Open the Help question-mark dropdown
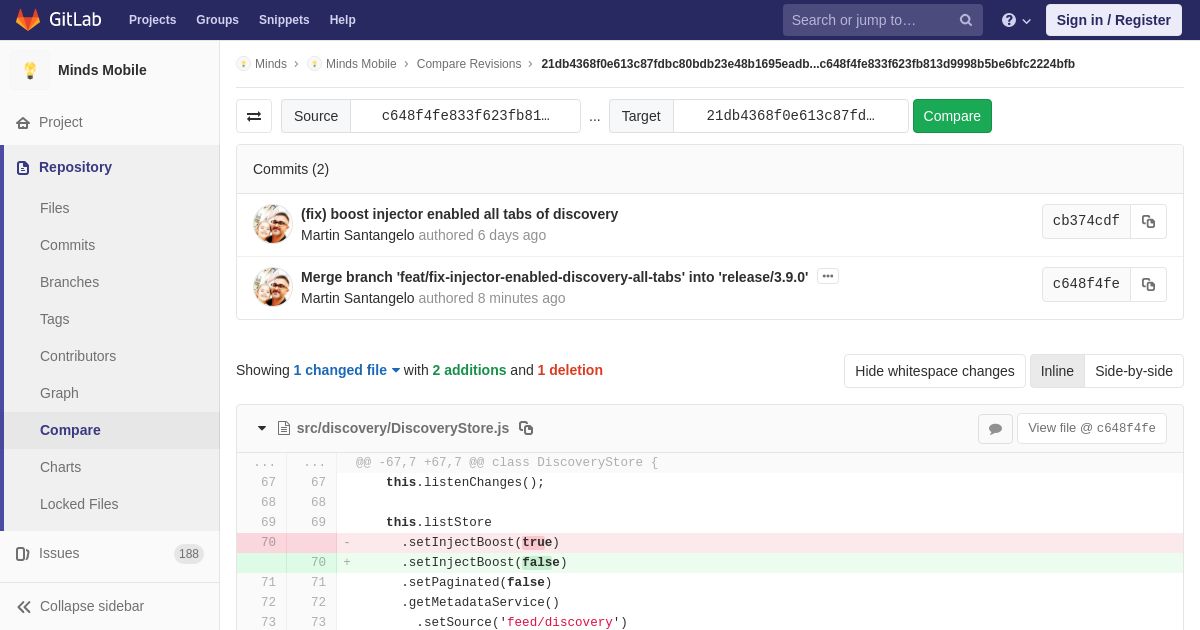1200x630 pixels. click(1016, 20)
